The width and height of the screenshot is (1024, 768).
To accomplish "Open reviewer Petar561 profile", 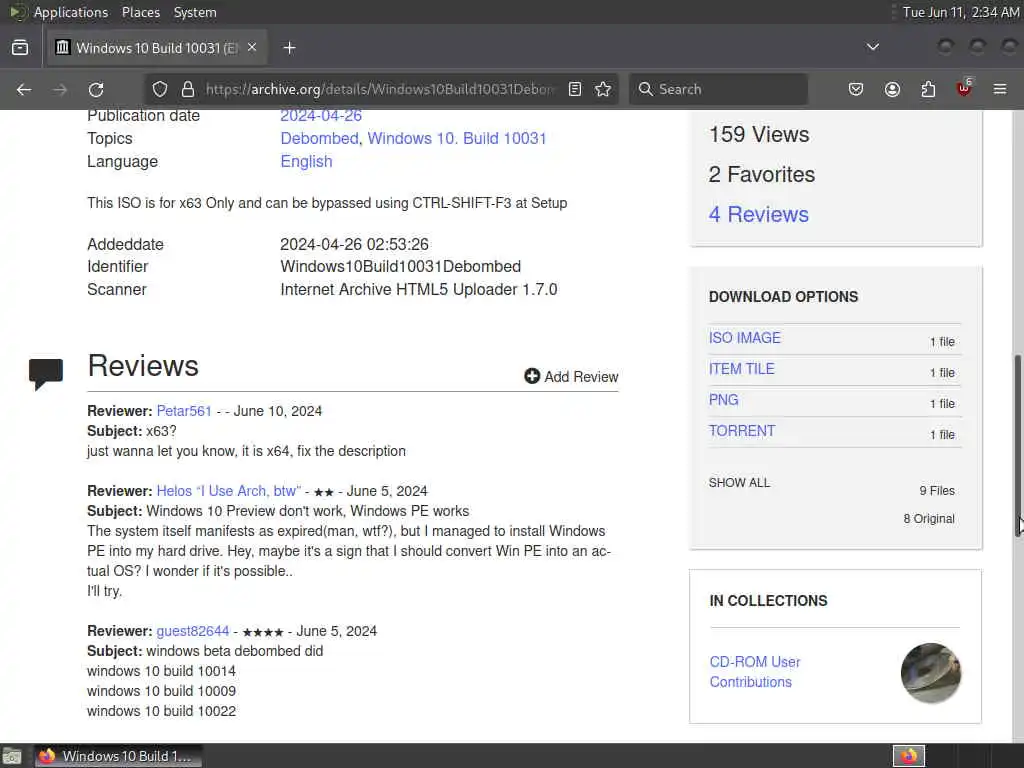I will pyautogui.click(x=184, y=411).
